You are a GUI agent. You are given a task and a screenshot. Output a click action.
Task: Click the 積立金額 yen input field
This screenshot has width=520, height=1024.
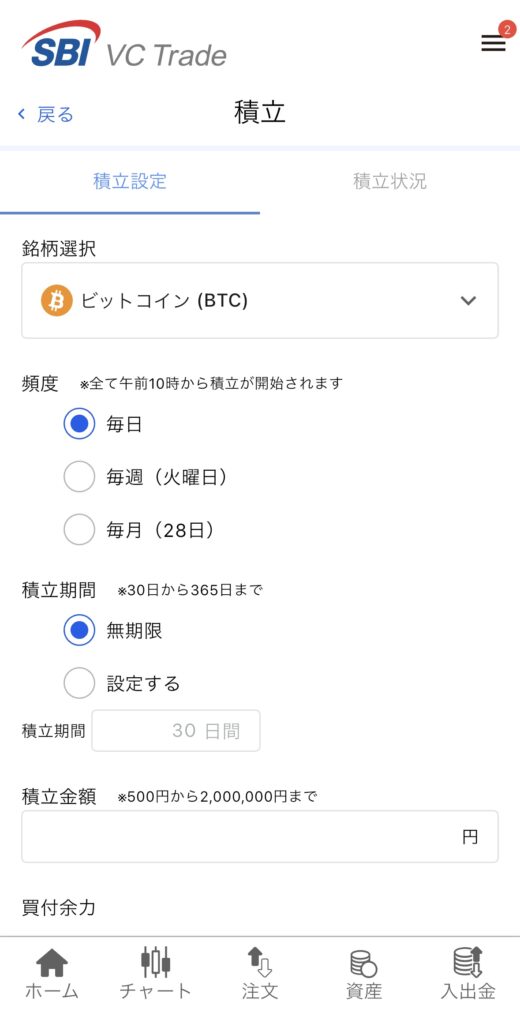pos(260,837)
